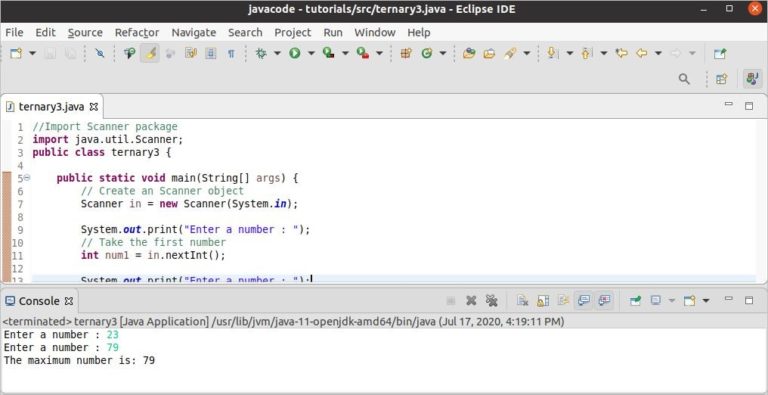Viewport: 768px width, 395px height.
Task: Open the External Tools dropdown arrow
Action: click(379, 53)
